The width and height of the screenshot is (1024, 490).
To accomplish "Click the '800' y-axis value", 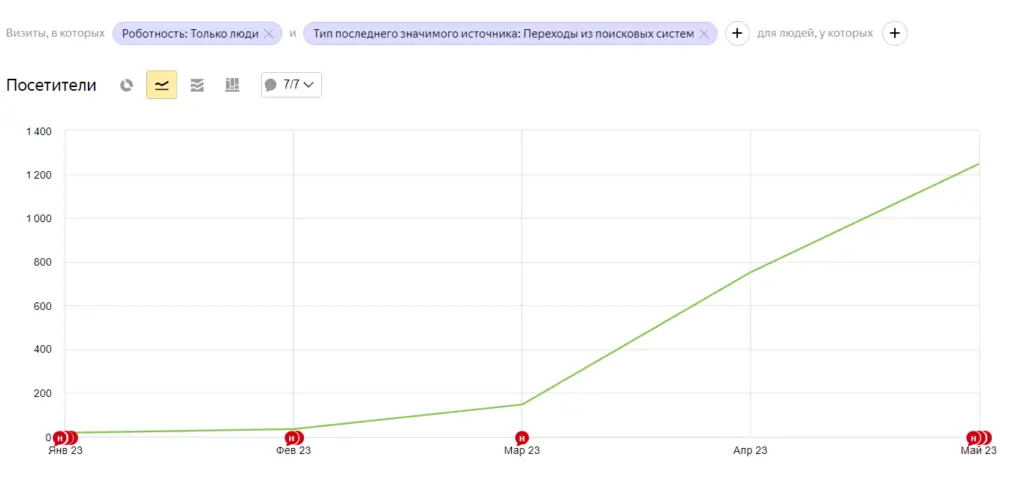I will pos(44,263).
